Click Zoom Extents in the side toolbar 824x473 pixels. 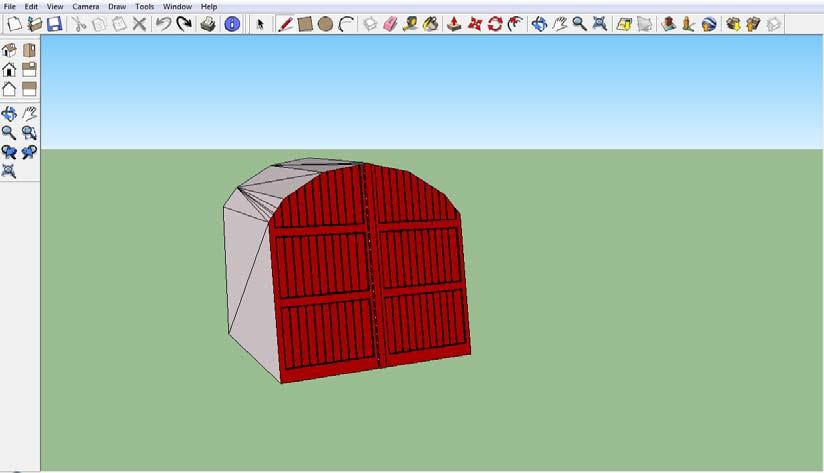pos(9,171)
